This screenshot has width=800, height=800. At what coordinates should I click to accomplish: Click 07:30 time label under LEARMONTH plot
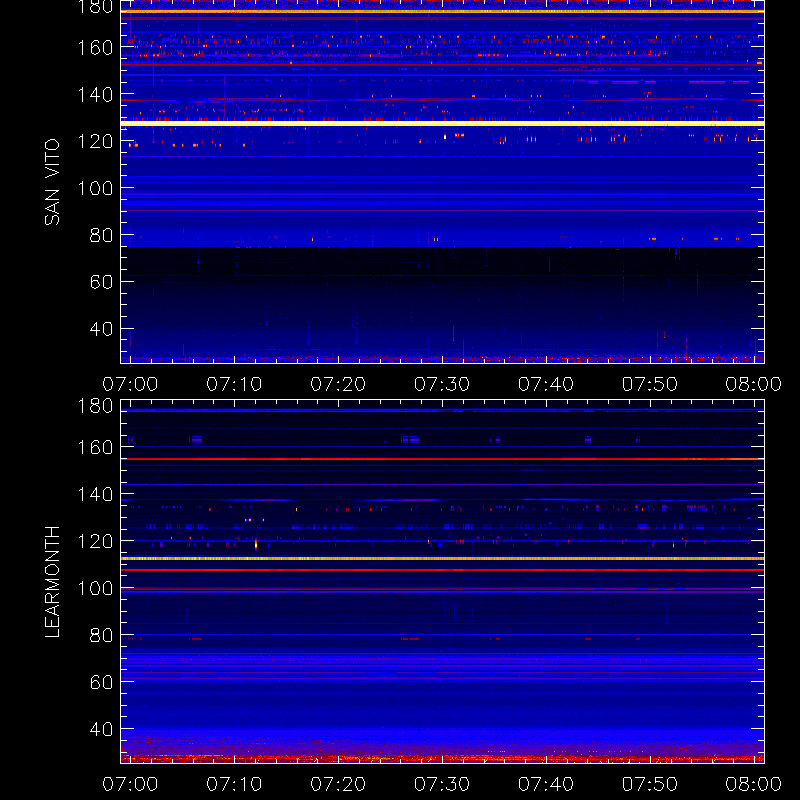(x=442, y=784)
